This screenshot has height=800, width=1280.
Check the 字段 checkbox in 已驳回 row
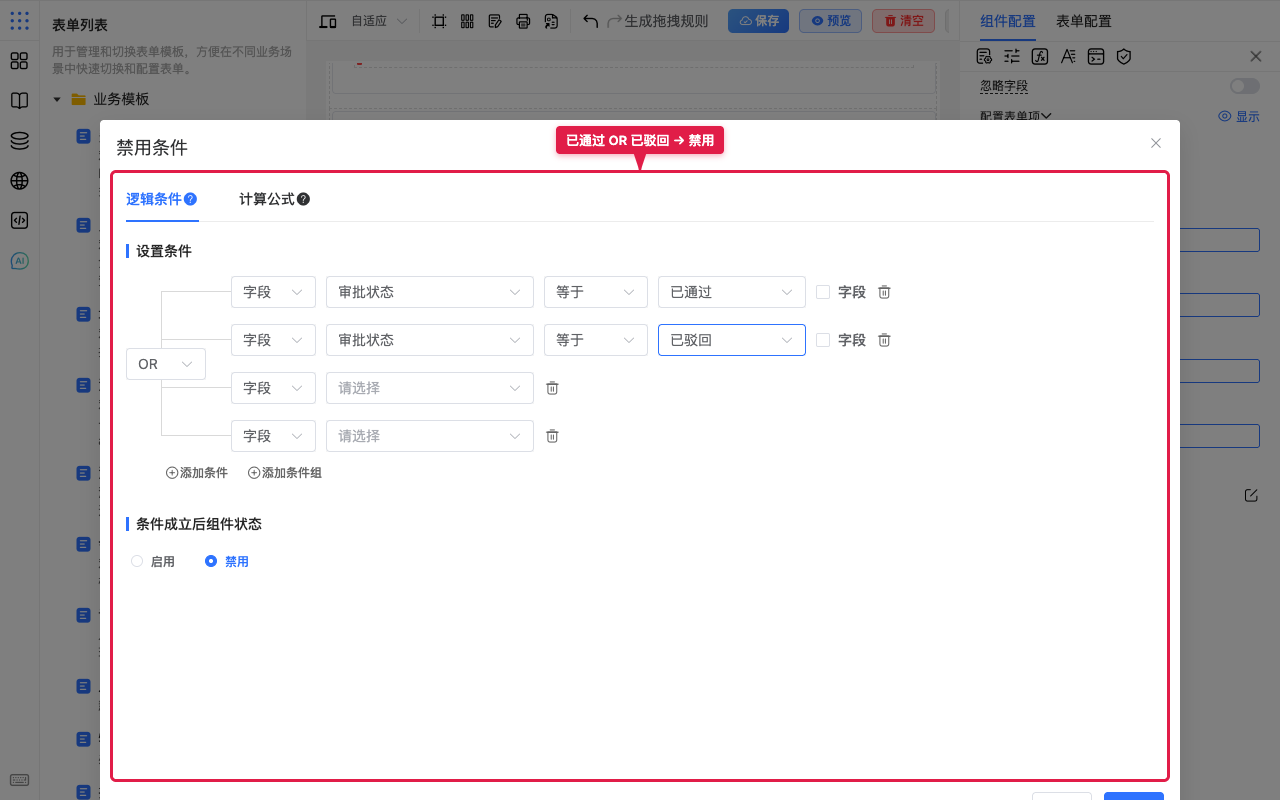[823, 340]
